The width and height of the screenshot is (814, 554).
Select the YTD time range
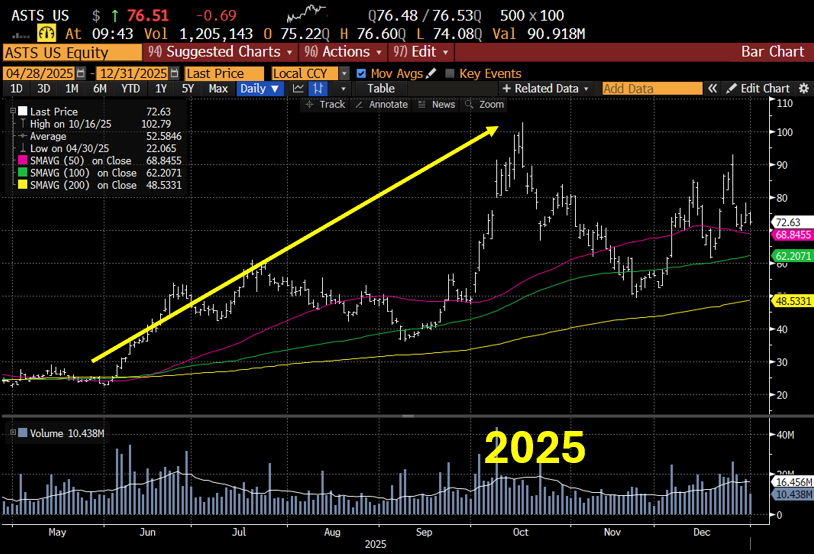130,88
